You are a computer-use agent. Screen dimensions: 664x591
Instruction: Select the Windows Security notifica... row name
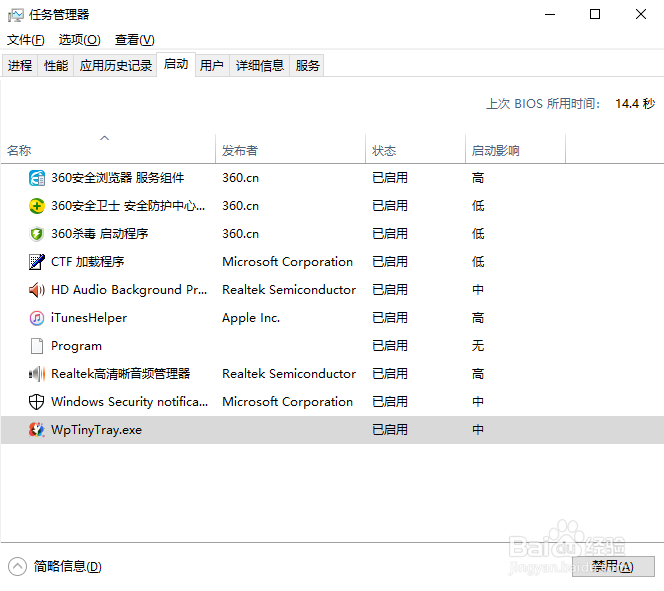(x=130, y=402)
